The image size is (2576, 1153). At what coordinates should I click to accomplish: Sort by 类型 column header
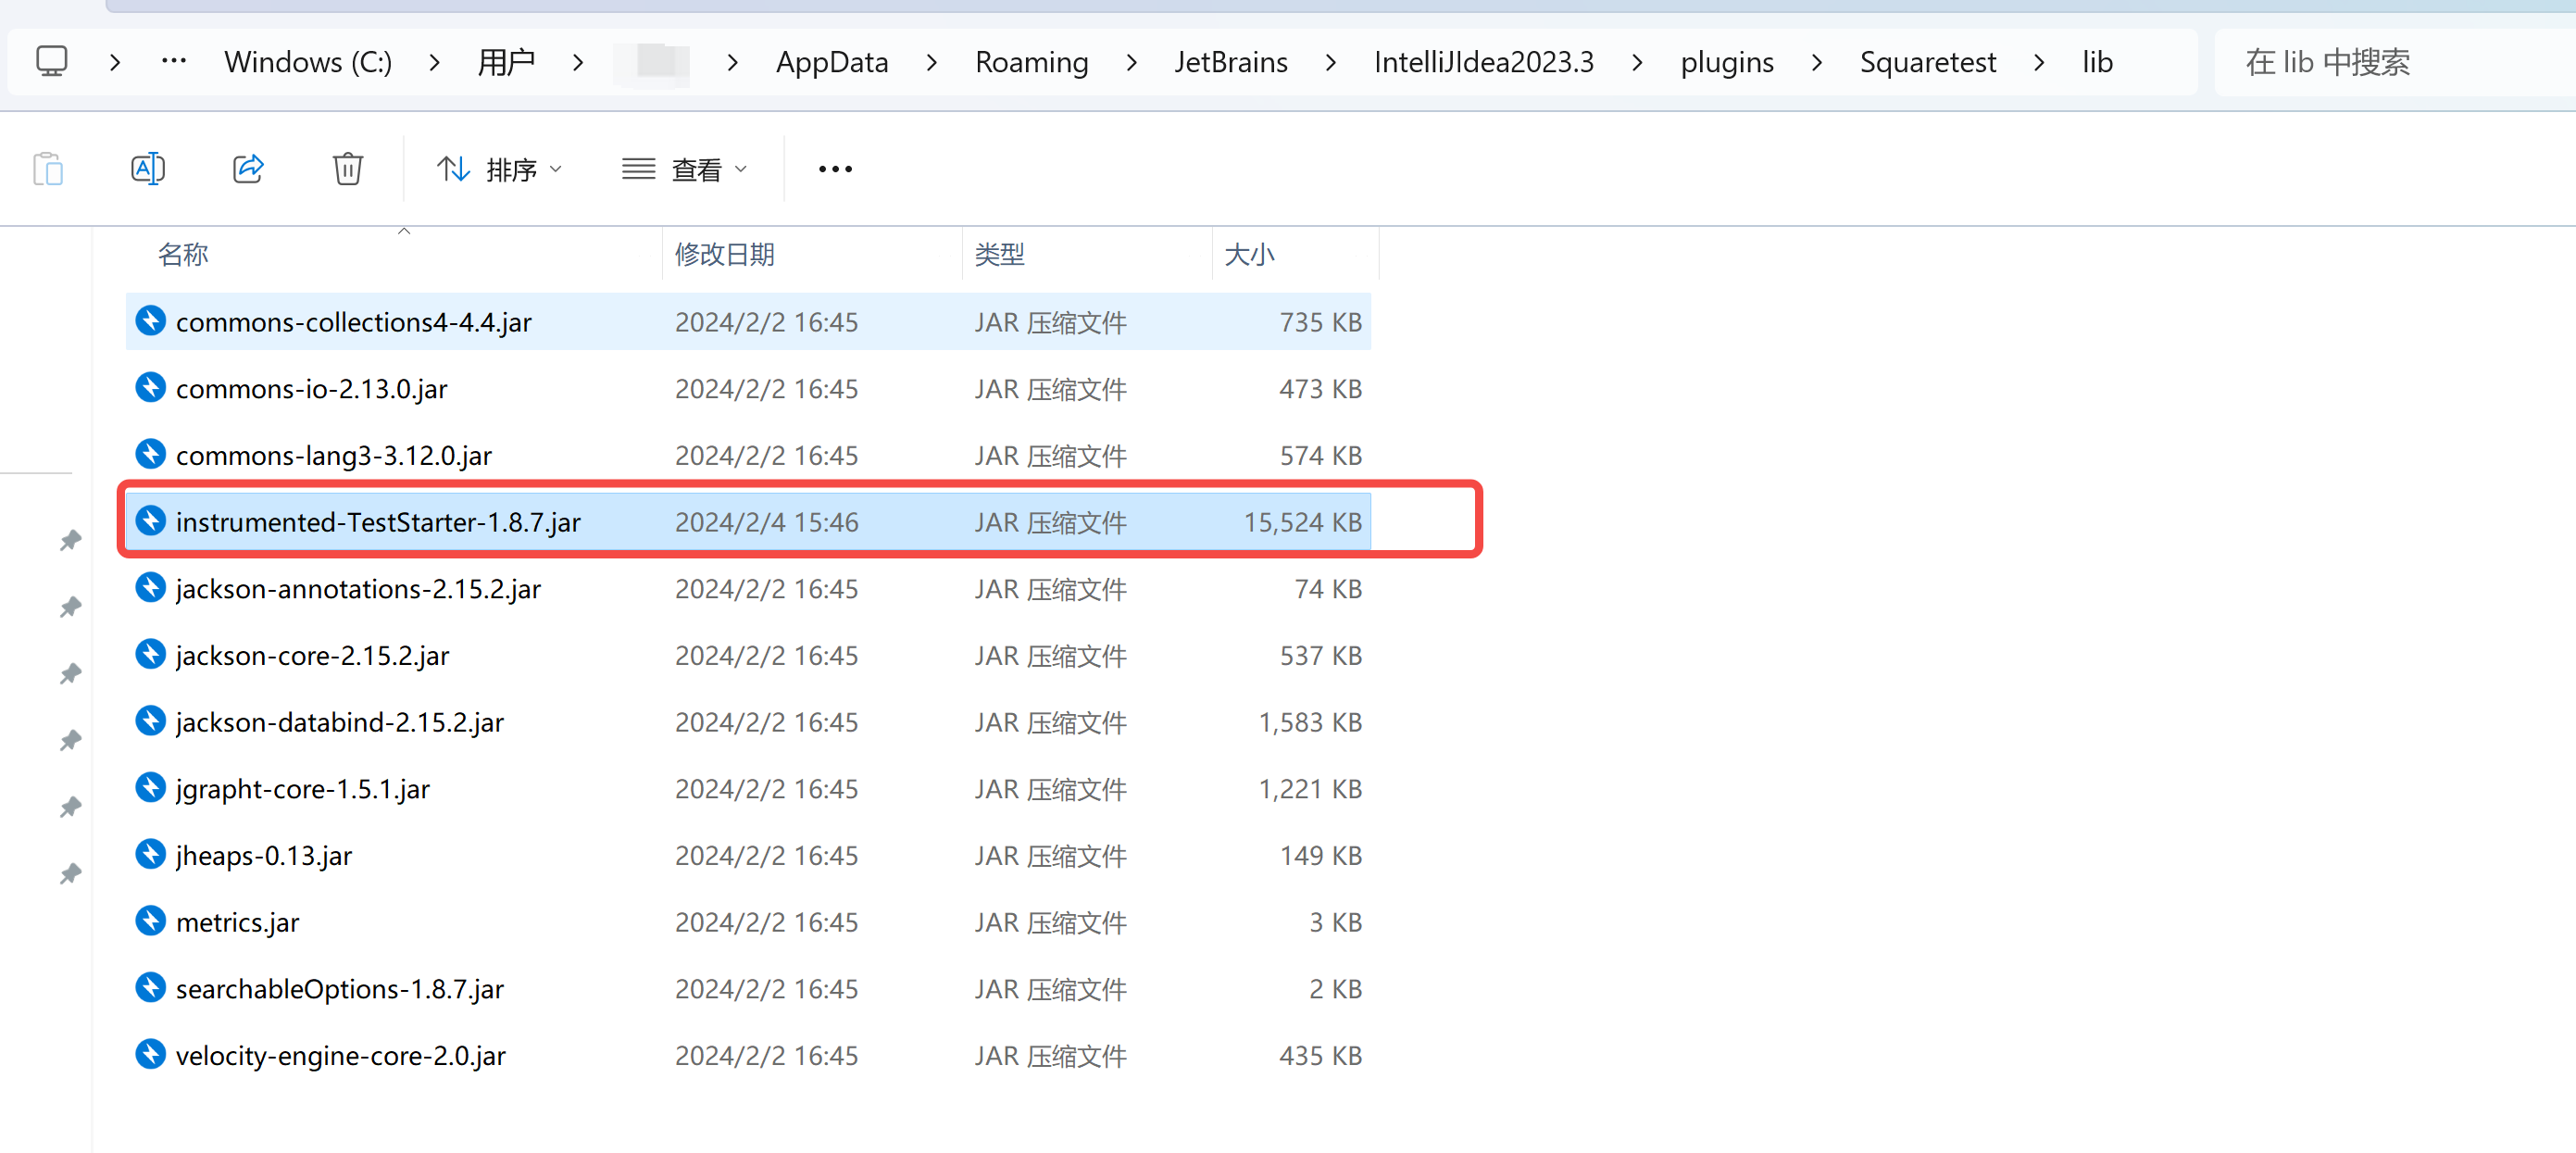pos(999,254)
